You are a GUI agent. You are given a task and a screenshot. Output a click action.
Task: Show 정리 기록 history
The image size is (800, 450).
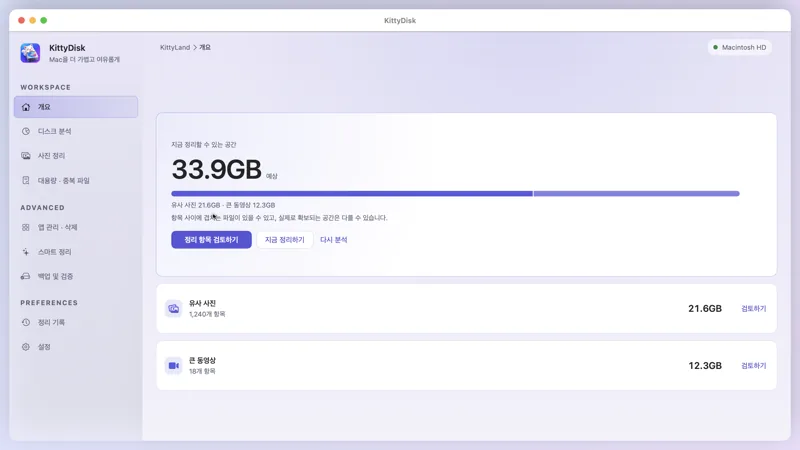coord(76,322)
